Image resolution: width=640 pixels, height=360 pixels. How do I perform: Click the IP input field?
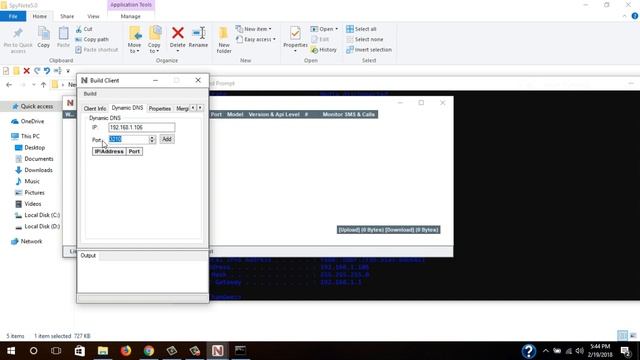pyautogui.click(x=142, y=127)
